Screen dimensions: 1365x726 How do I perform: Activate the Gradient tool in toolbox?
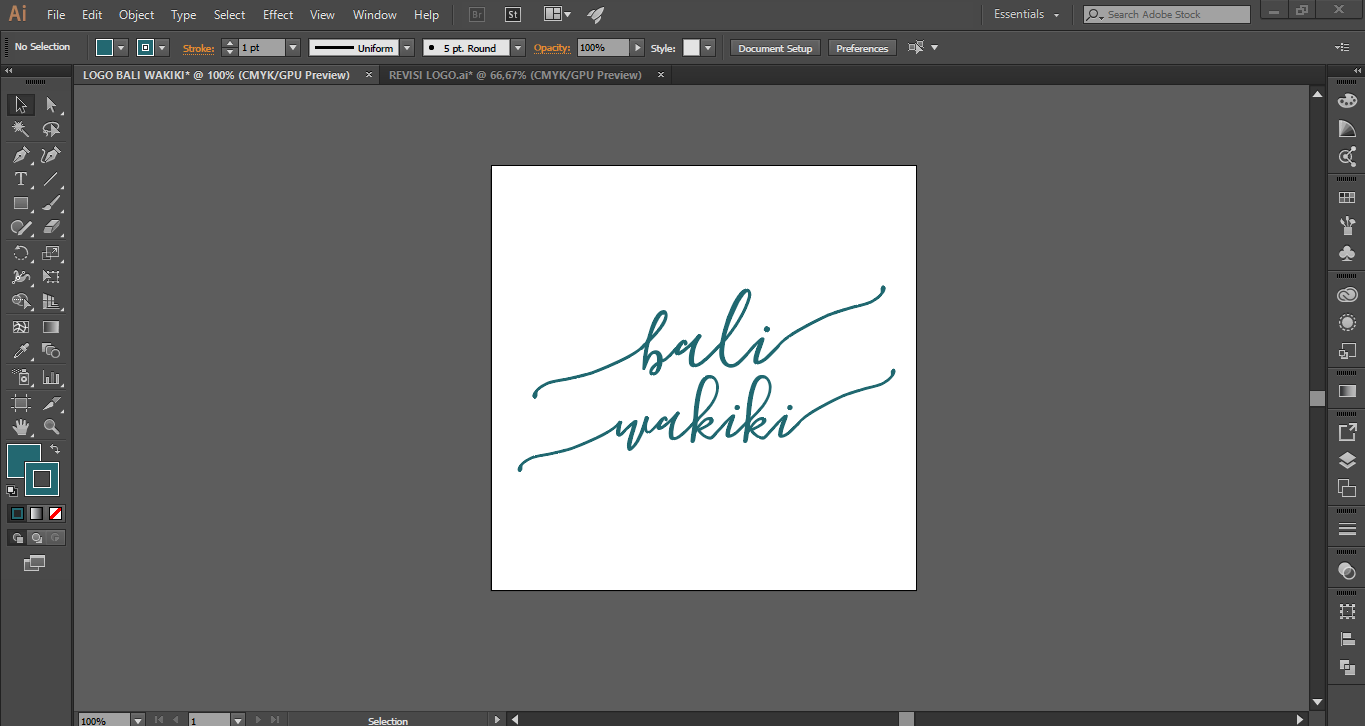tap(52, 327)
